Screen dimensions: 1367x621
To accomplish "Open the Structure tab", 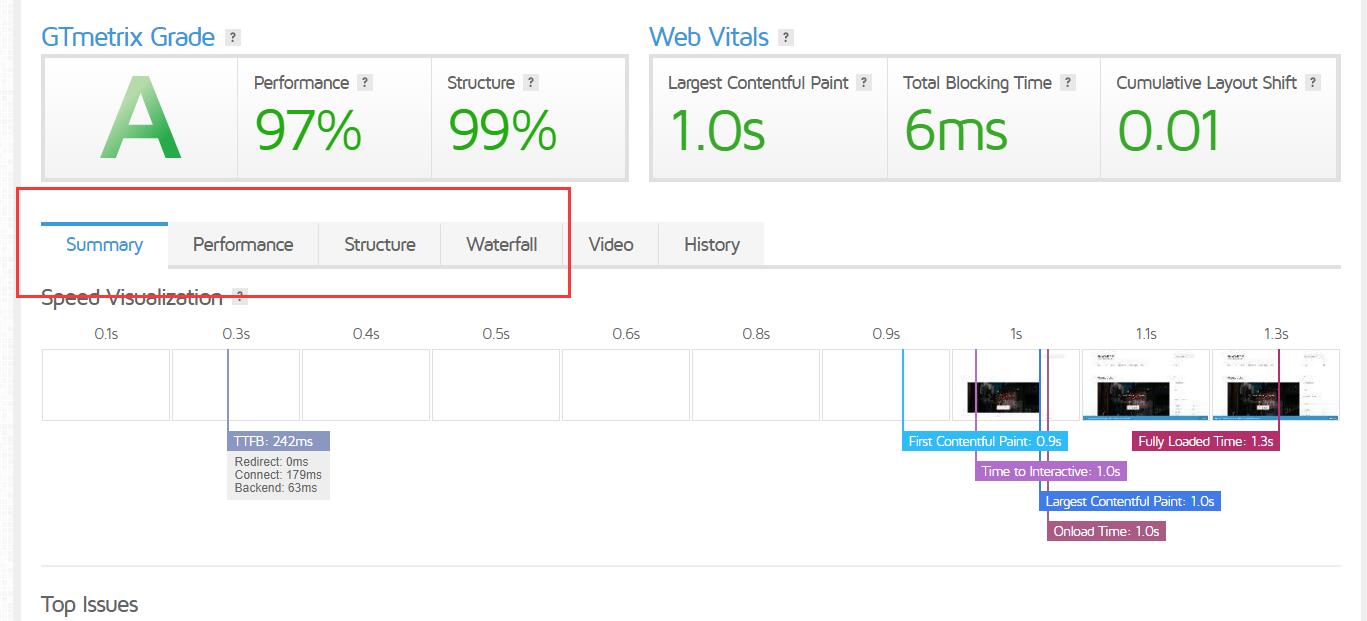I will (380, 245).
